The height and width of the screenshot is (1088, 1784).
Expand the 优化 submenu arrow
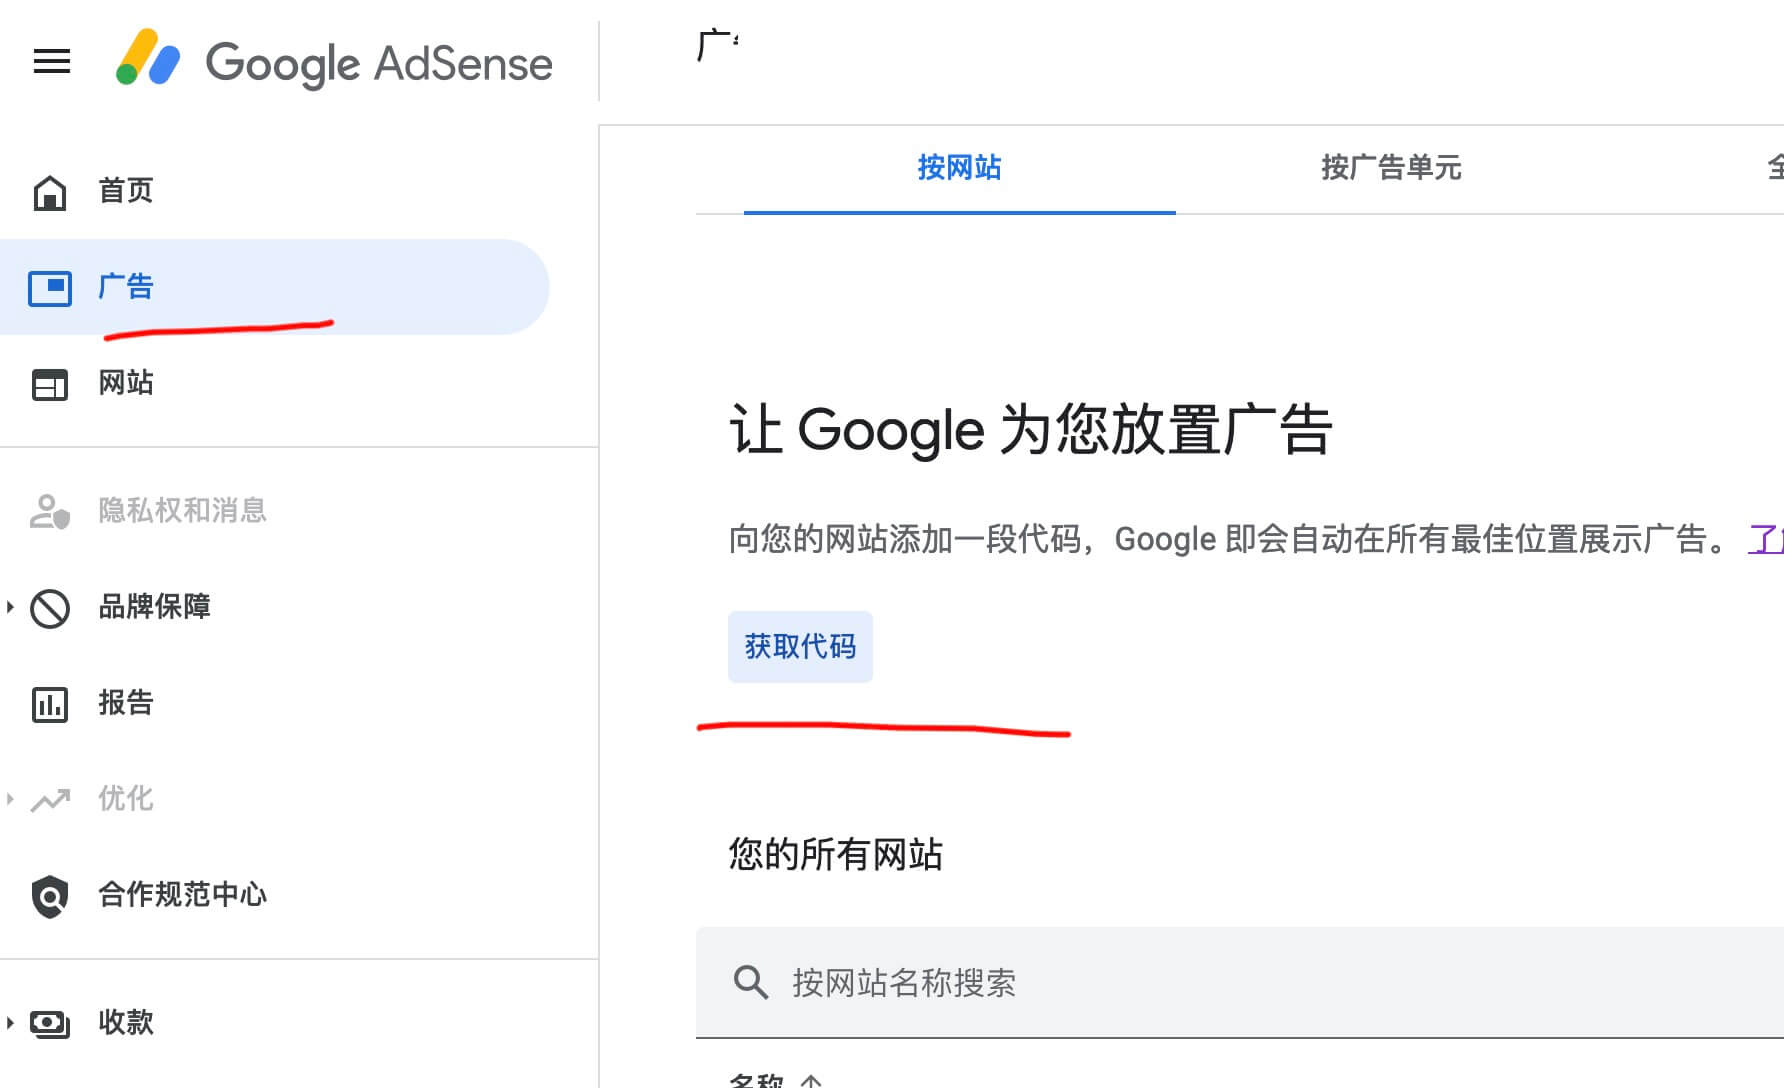(x=10, y=799)
